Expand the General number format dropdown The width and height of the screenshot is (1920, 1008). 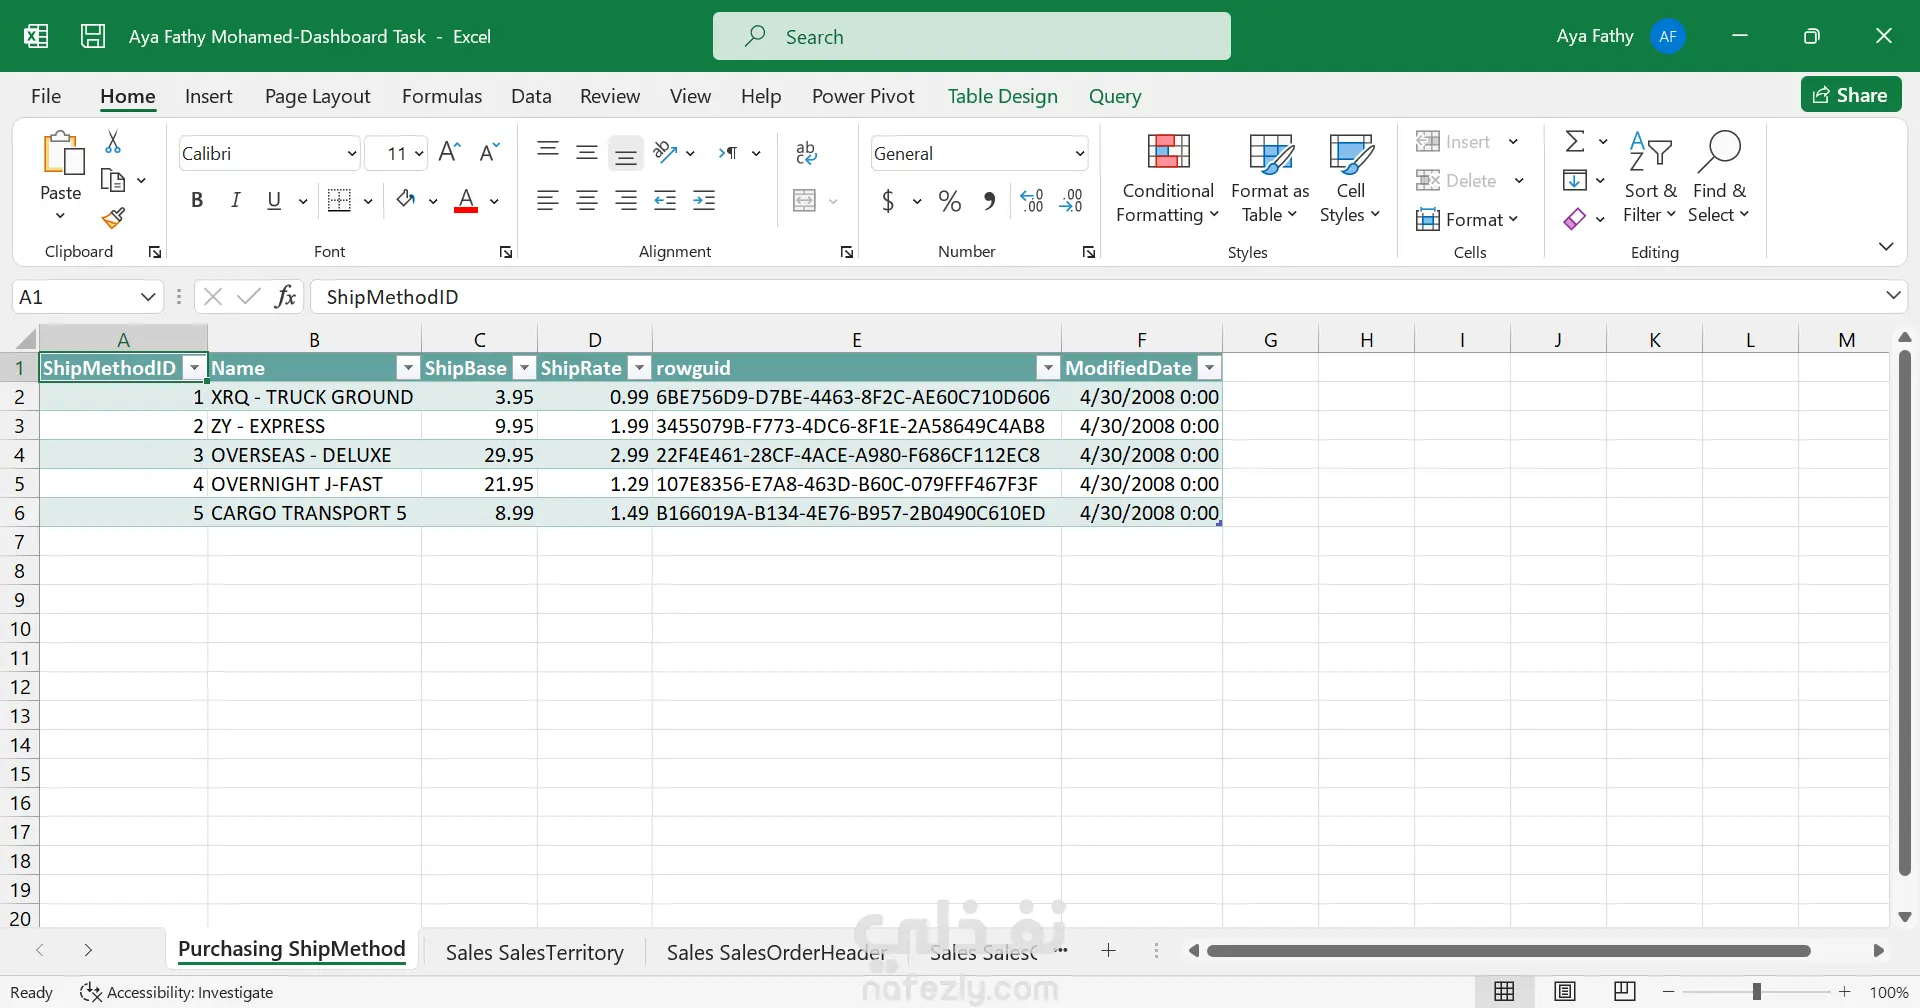(1079, 154)
